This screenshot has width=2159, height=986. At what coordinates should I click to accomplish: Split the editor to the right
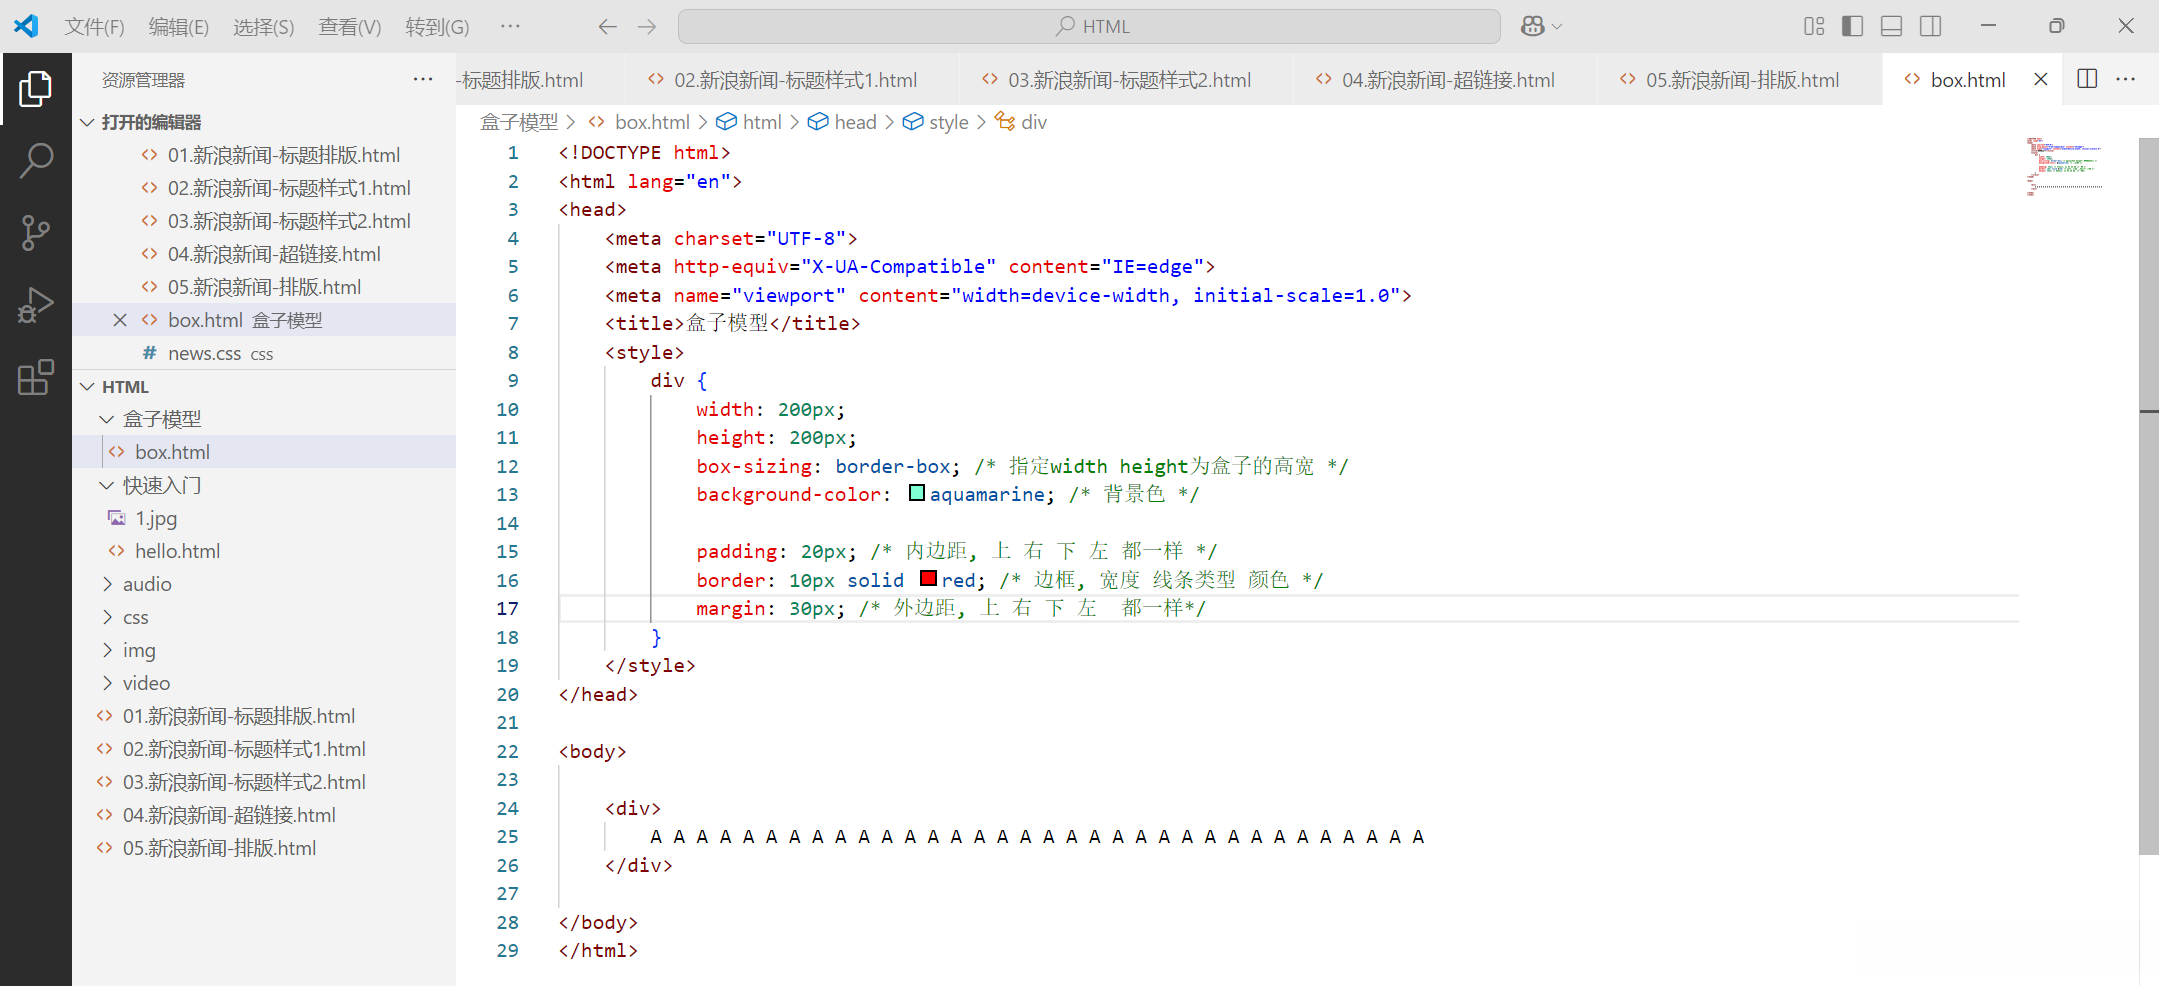2087,79
